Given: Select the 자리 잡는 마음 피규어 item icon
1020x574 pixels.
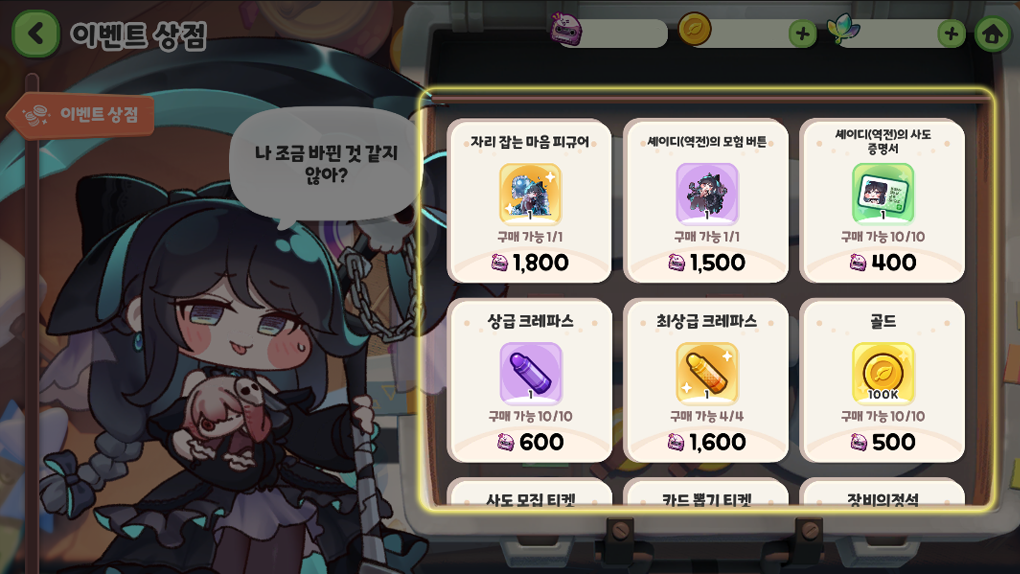Looking at the screenshot, I should tap(530, 194).
